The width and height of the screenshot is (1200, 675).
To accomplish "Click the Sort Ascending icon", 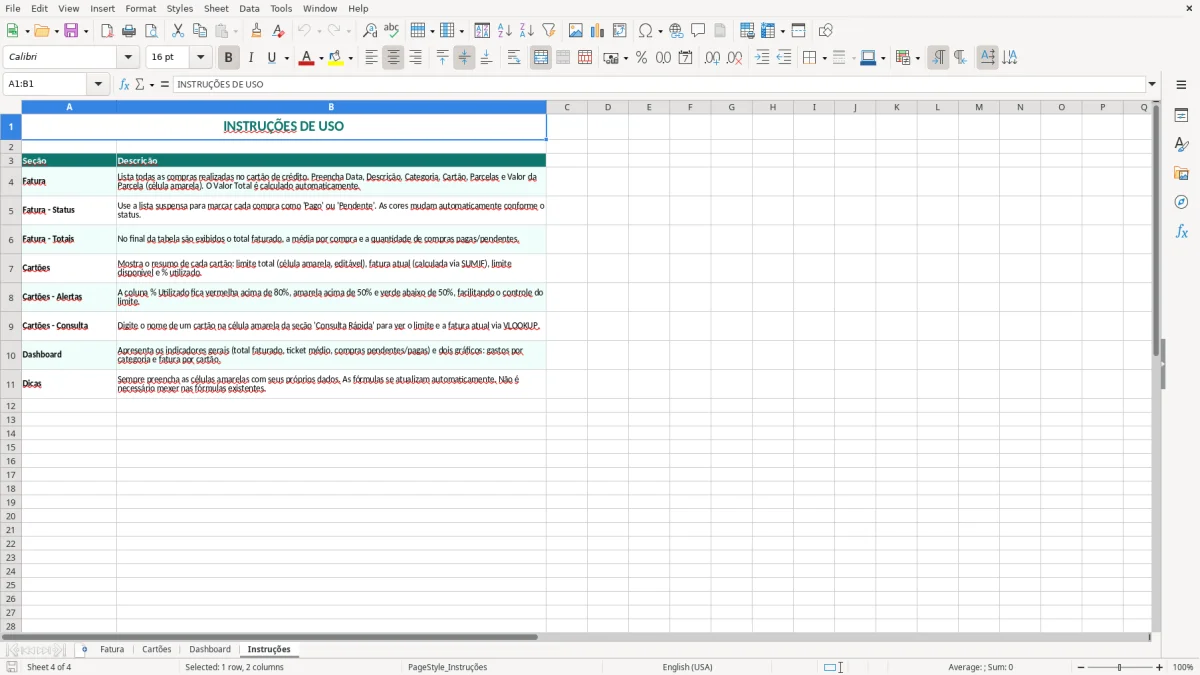I will coord(505,31).
